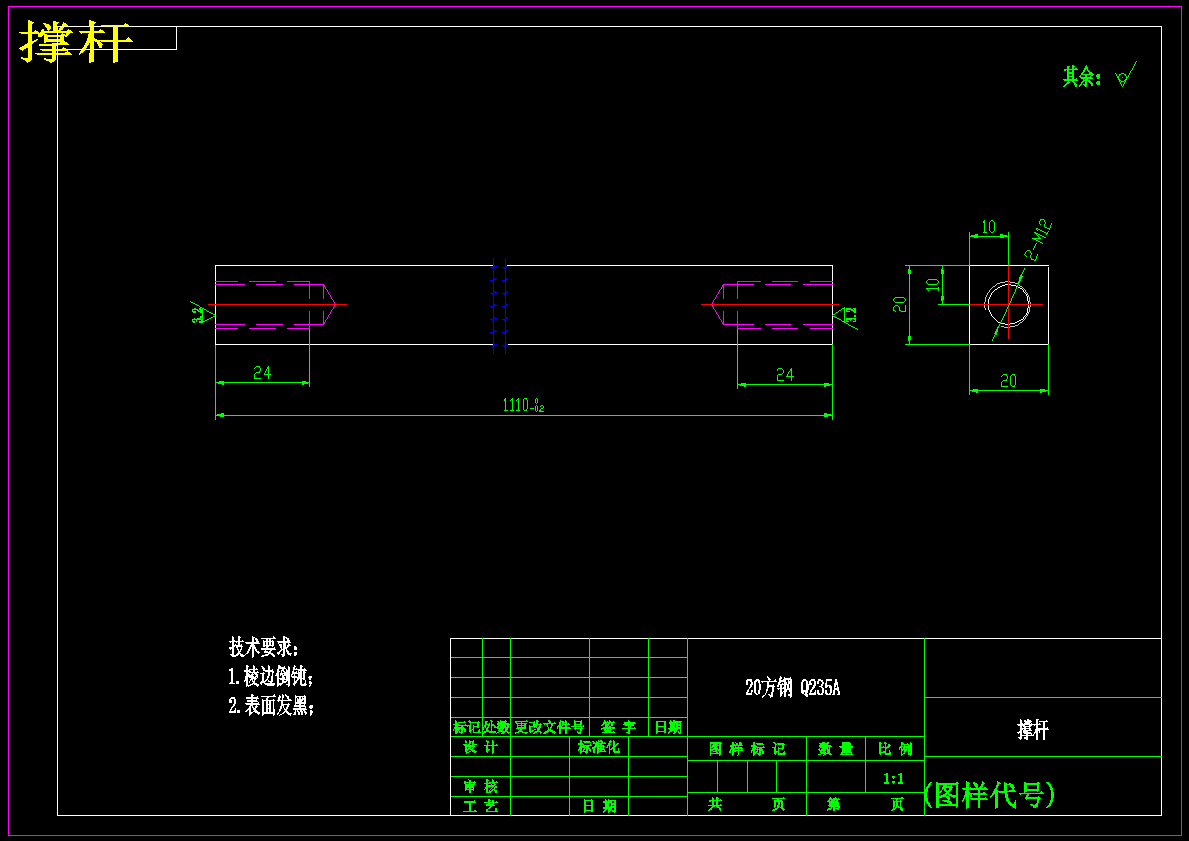Image resolution: width=1189 pixels, height=841 pixels.
Task: Click the 标准化 label
Action: tap(599, 747)
